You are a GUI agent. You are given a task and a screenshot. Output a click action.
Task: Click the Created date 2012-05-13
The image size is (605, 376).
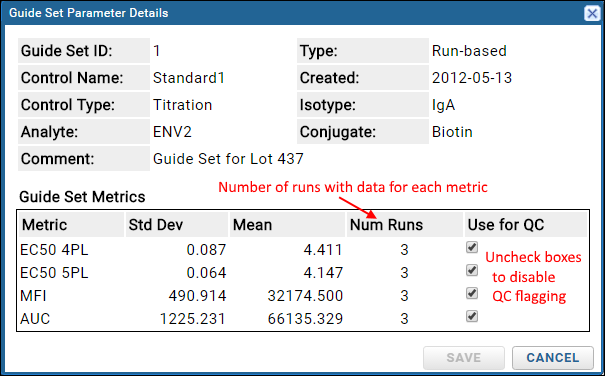[472, 78]
